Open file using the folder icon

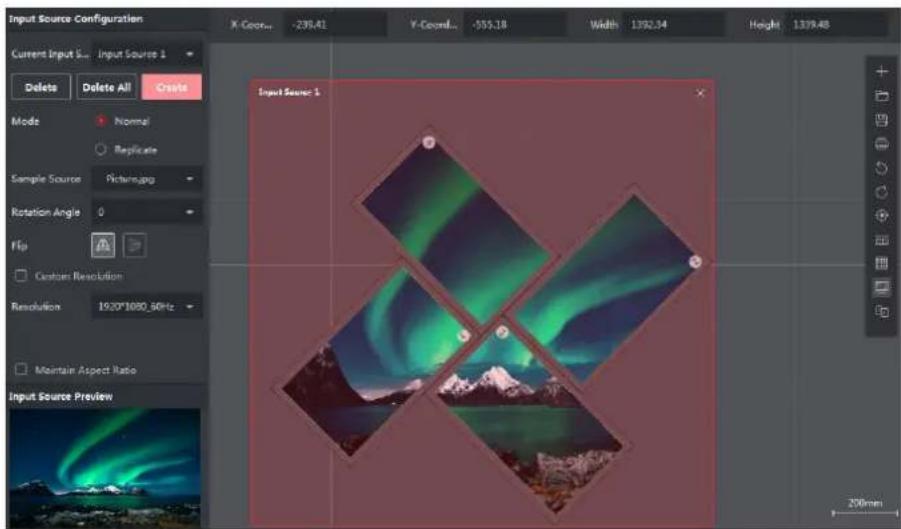point(881,96)
